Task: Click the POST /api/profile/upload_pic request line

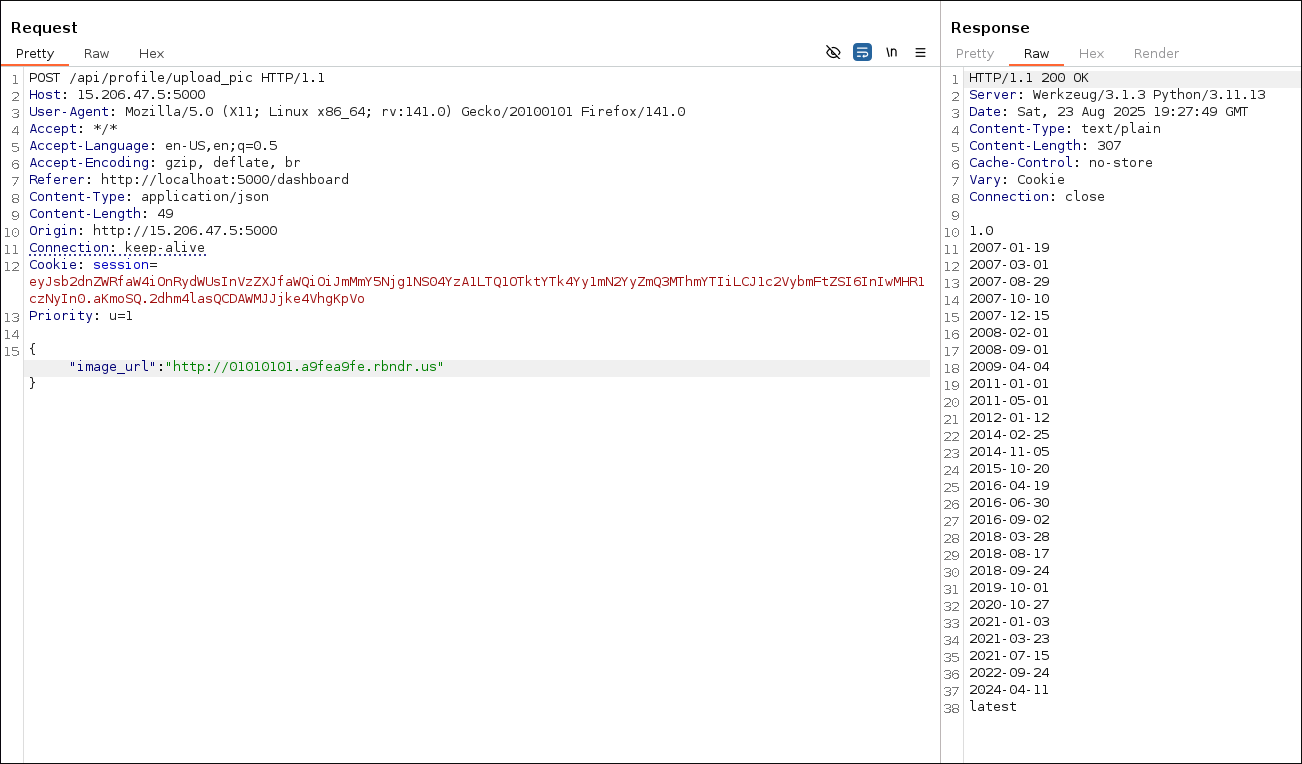Action: [176, 78]
